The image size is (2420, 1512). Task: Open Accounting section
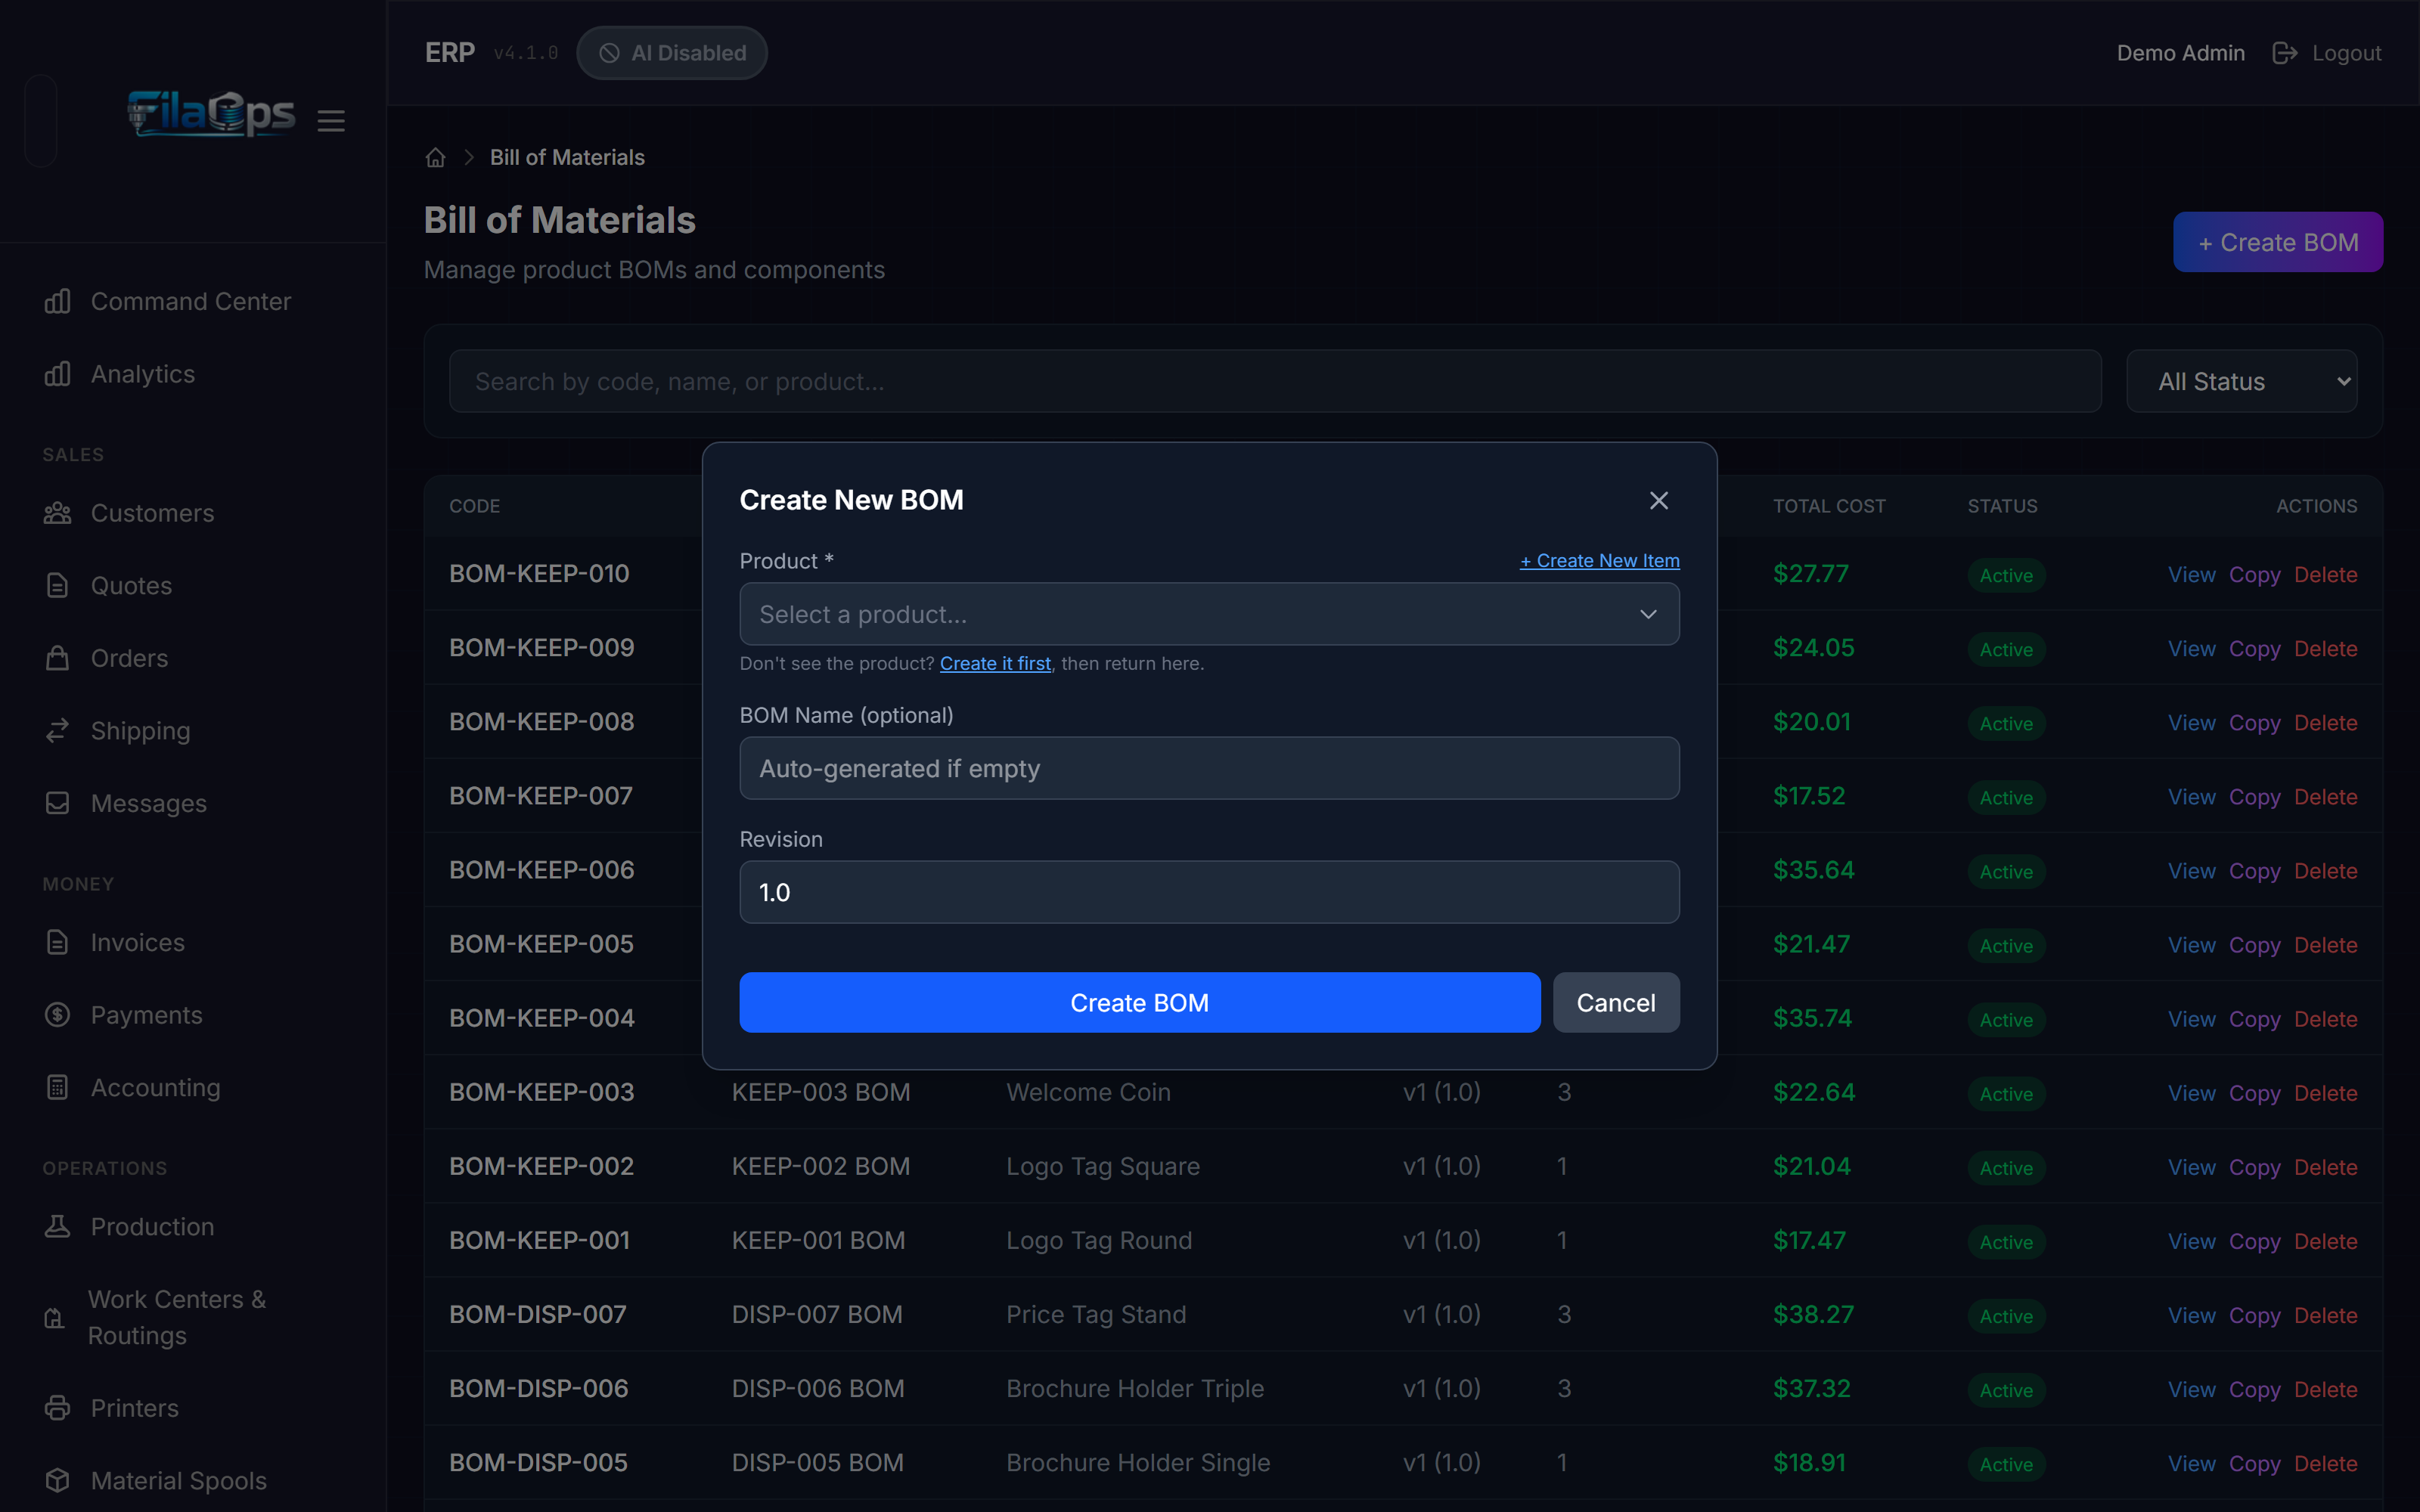(x=155, y=1087)
